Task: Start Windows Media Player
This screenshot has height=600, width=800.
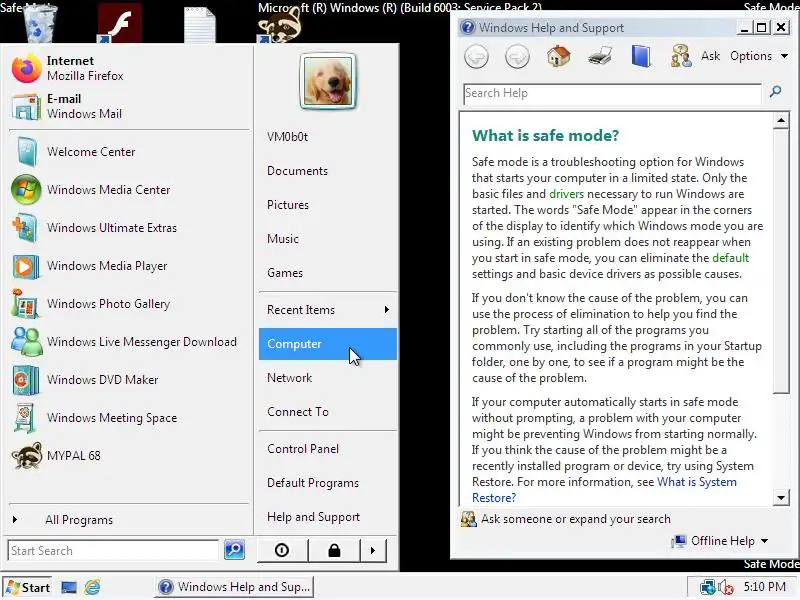Action: (129, 265)
